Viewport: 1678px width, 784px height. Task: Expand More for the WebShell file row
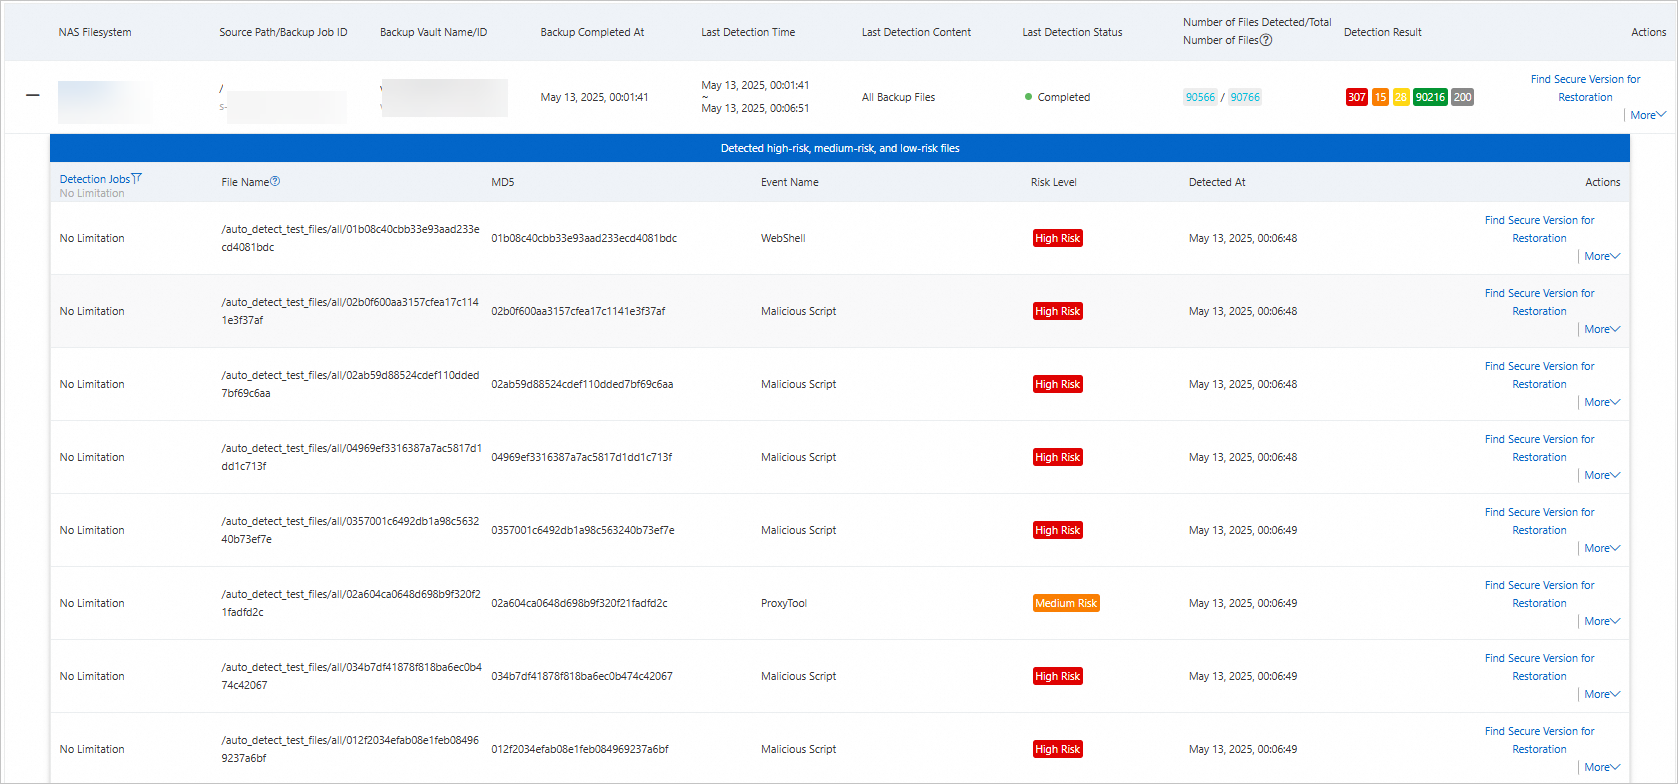pyautogui.click(x=1602, y=256)
